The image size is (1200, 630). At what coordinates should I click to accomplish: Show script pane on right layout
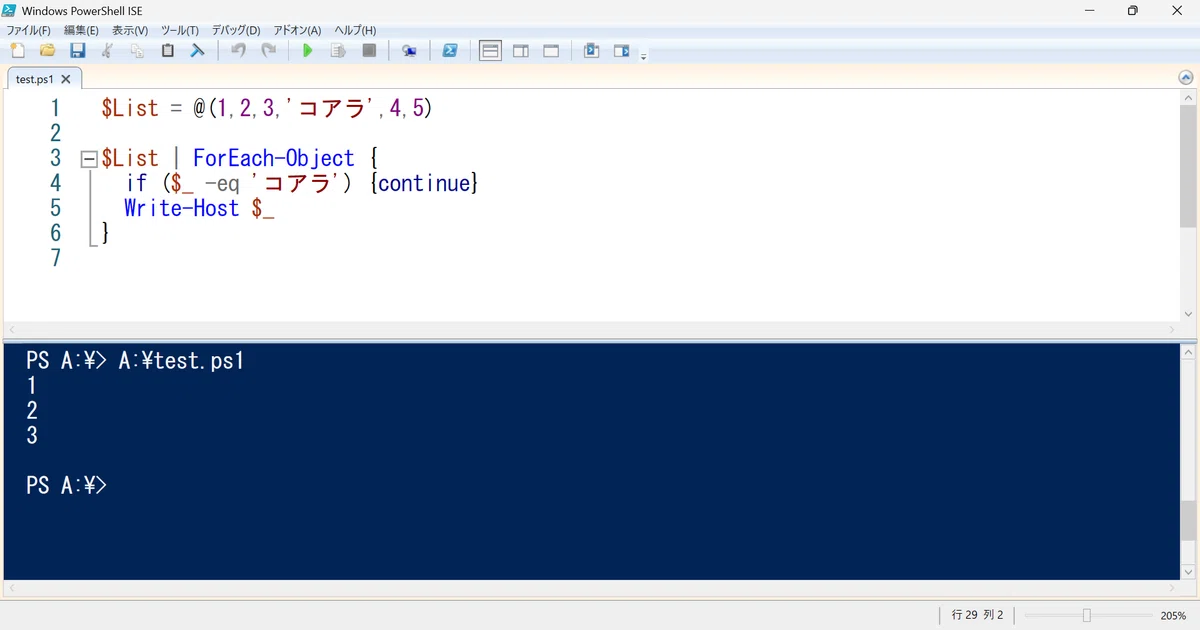point(521,51)
